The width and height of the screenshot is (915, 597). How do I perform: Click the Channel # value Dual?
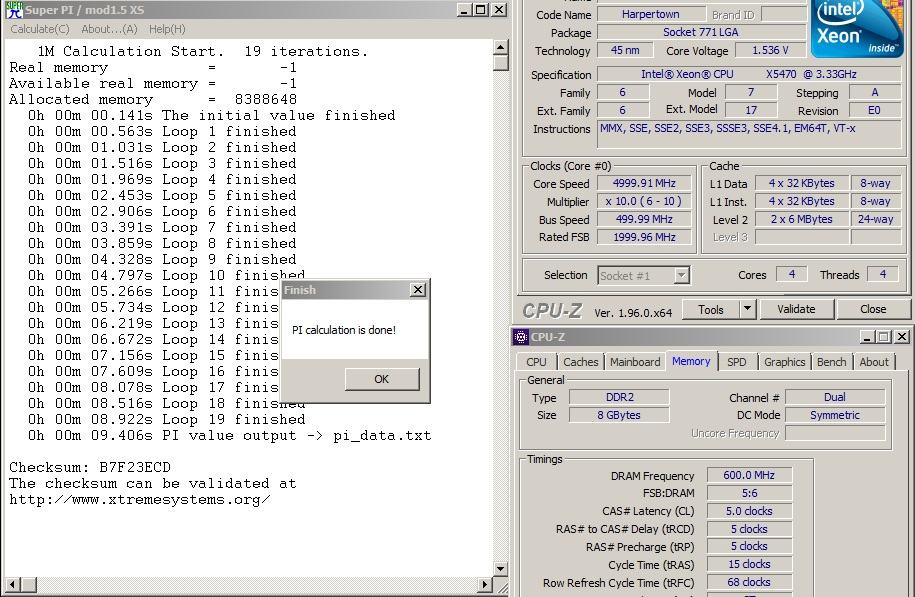coord(835,397)
